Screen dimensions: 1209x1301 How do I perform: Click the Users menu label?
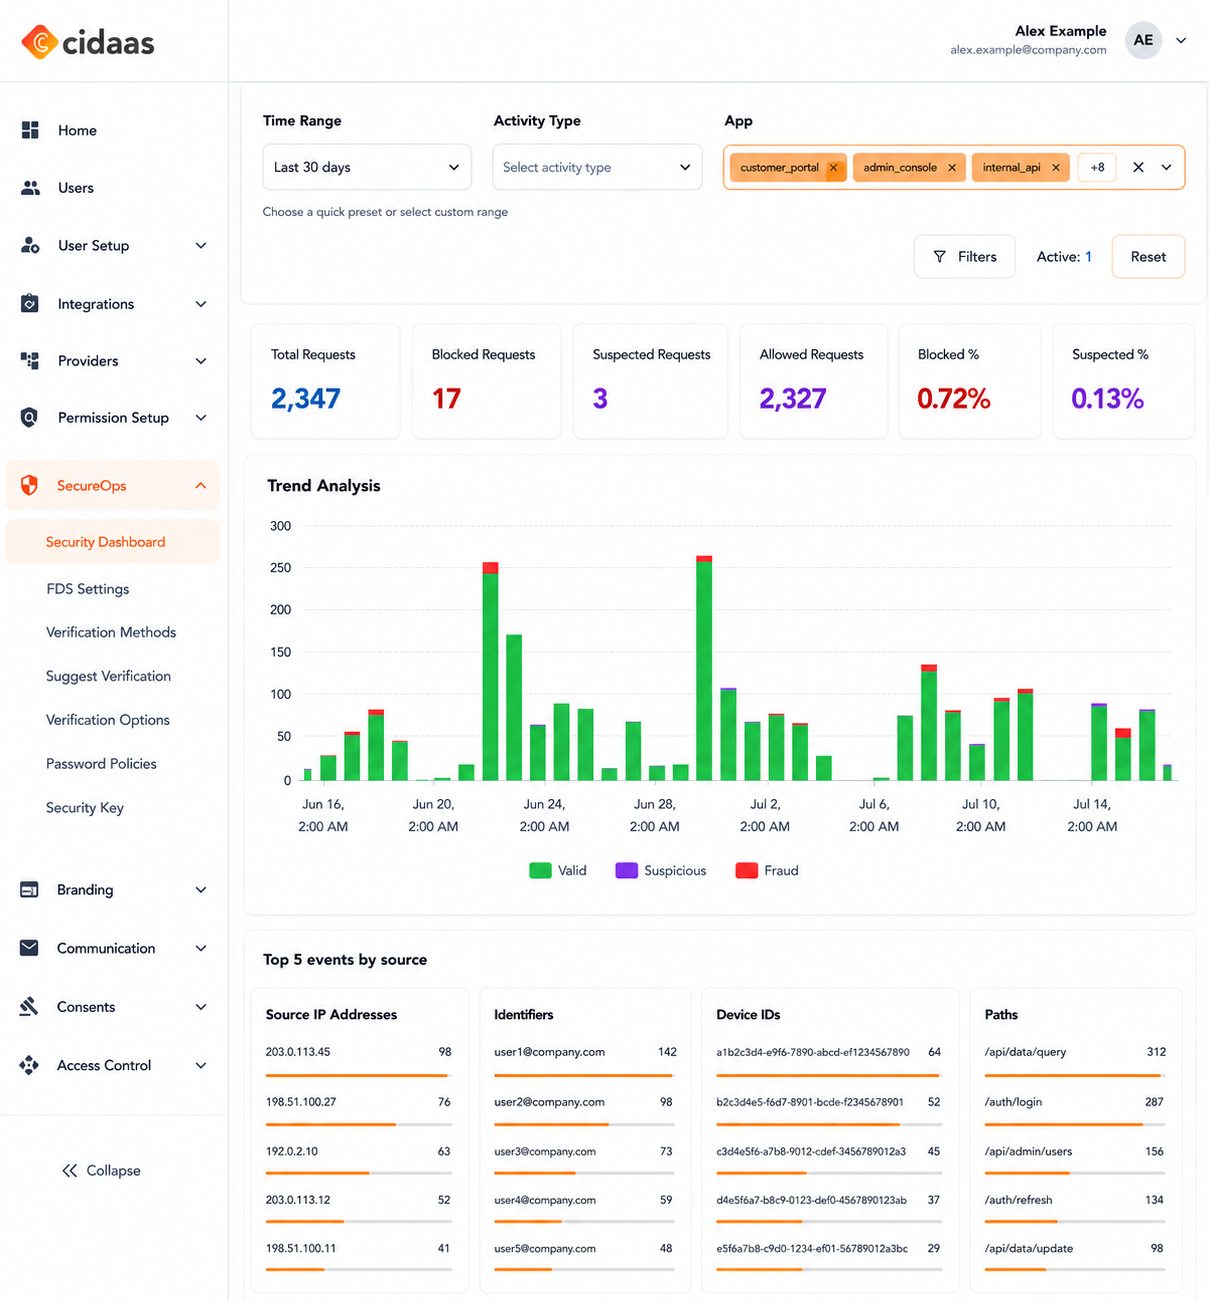pyautogui.click(x=76, y=188)
